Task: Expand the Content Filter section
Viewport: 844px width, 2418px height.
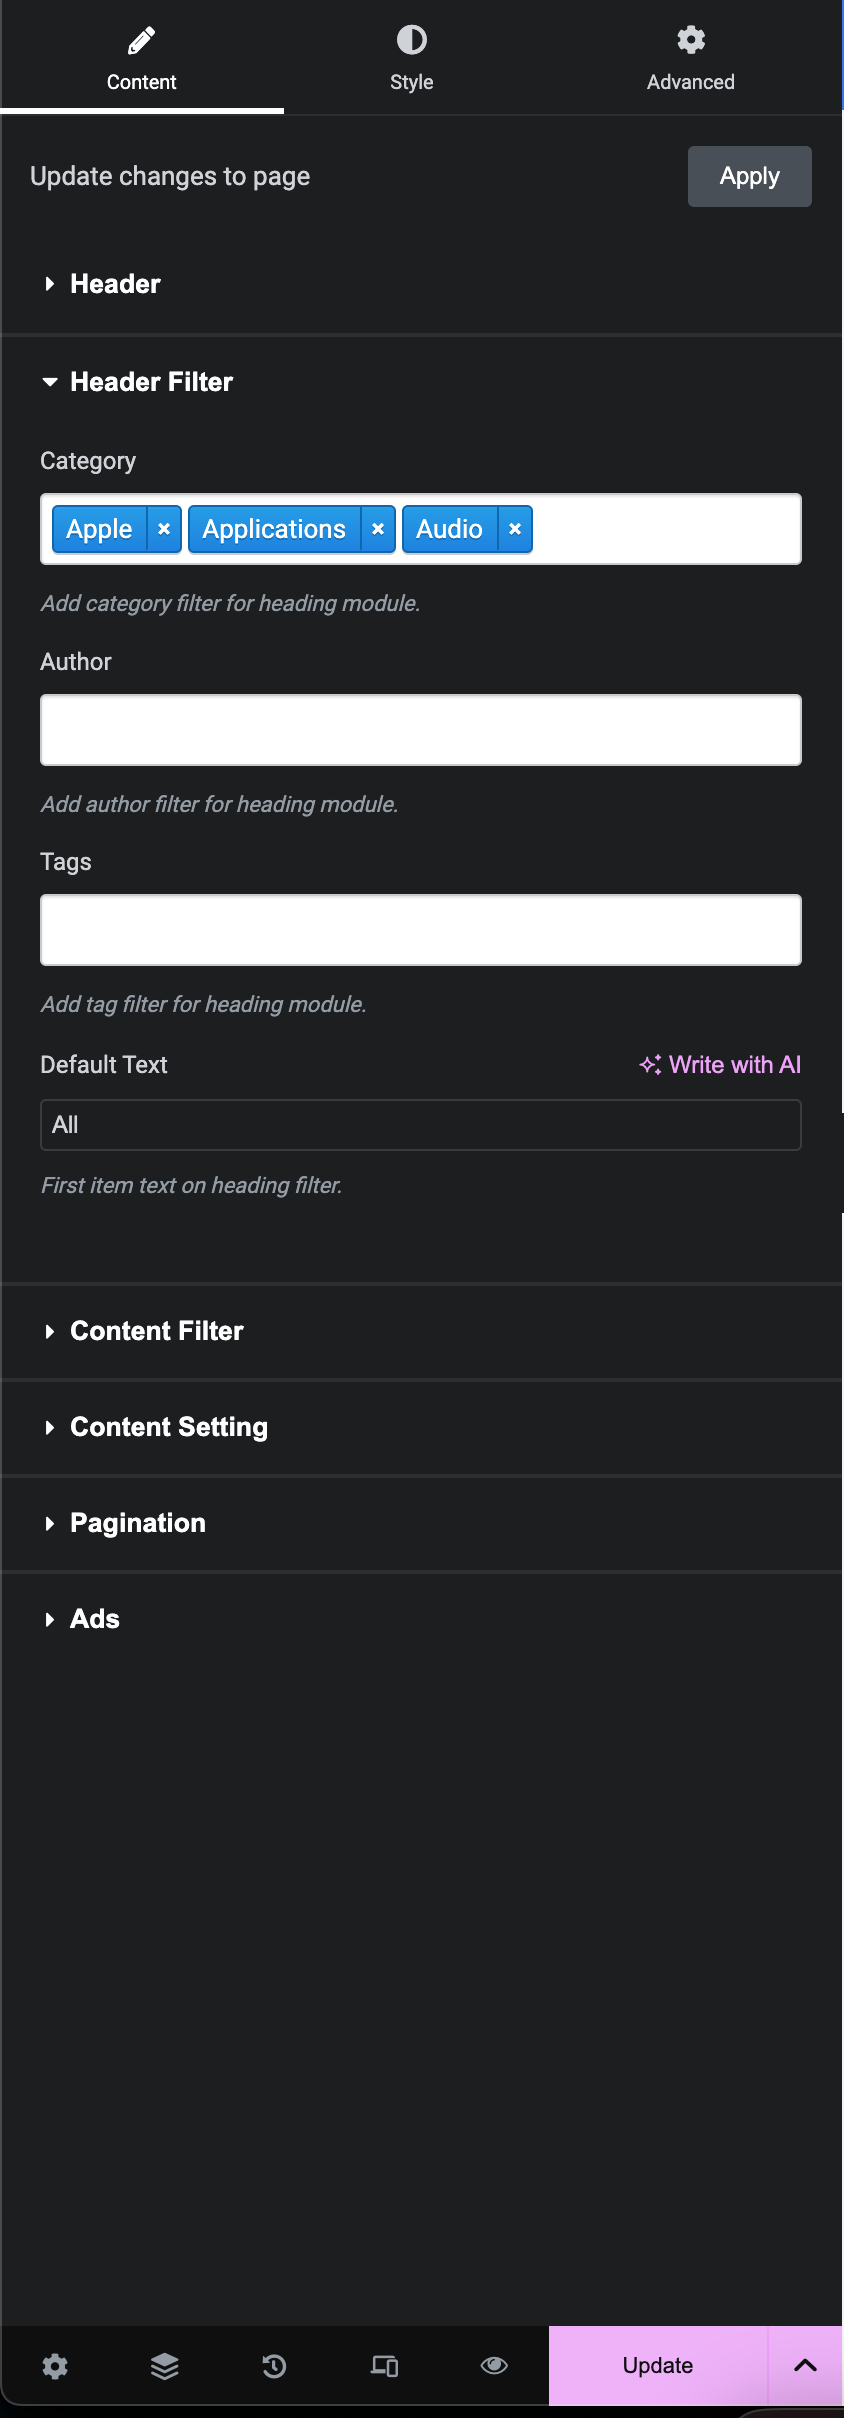Action: click(156, 1331)
